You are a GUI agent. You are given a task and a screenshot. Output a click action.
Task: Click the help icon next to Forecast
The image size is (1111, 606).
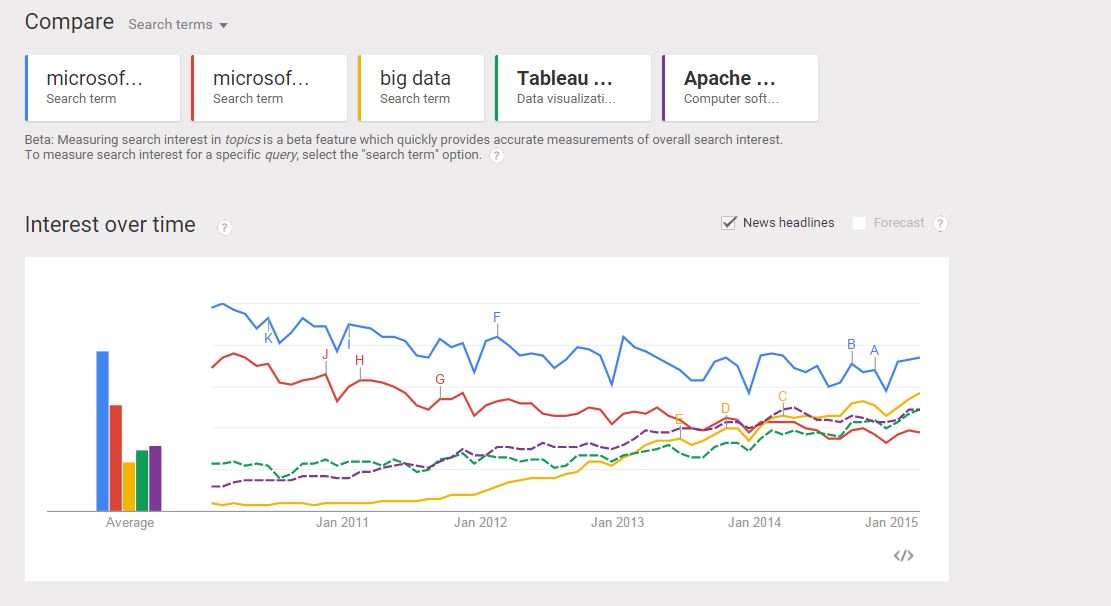click(940, 223)
